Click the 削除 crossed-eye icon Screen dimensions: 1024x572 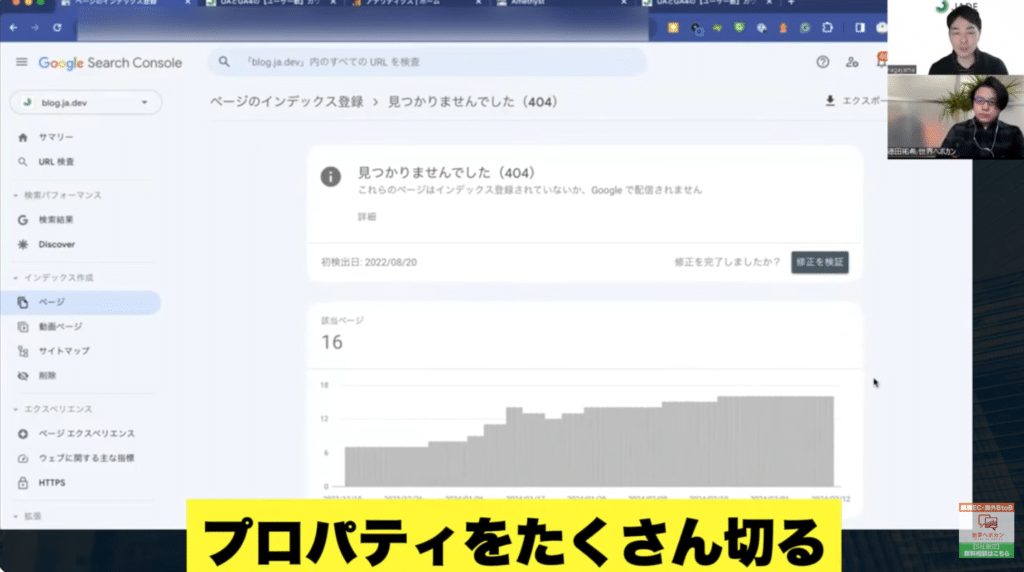(23, 376)
